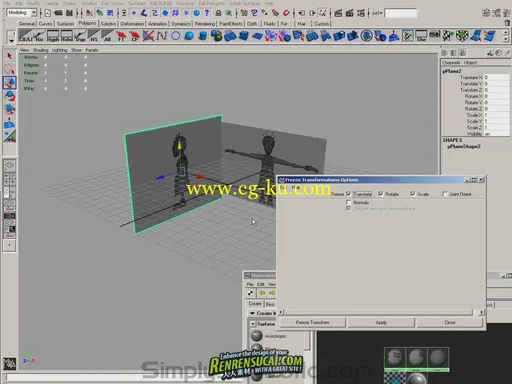Click the HS shelf button
This screenshot has width=512, height=384.
click(x=94, y=35)
